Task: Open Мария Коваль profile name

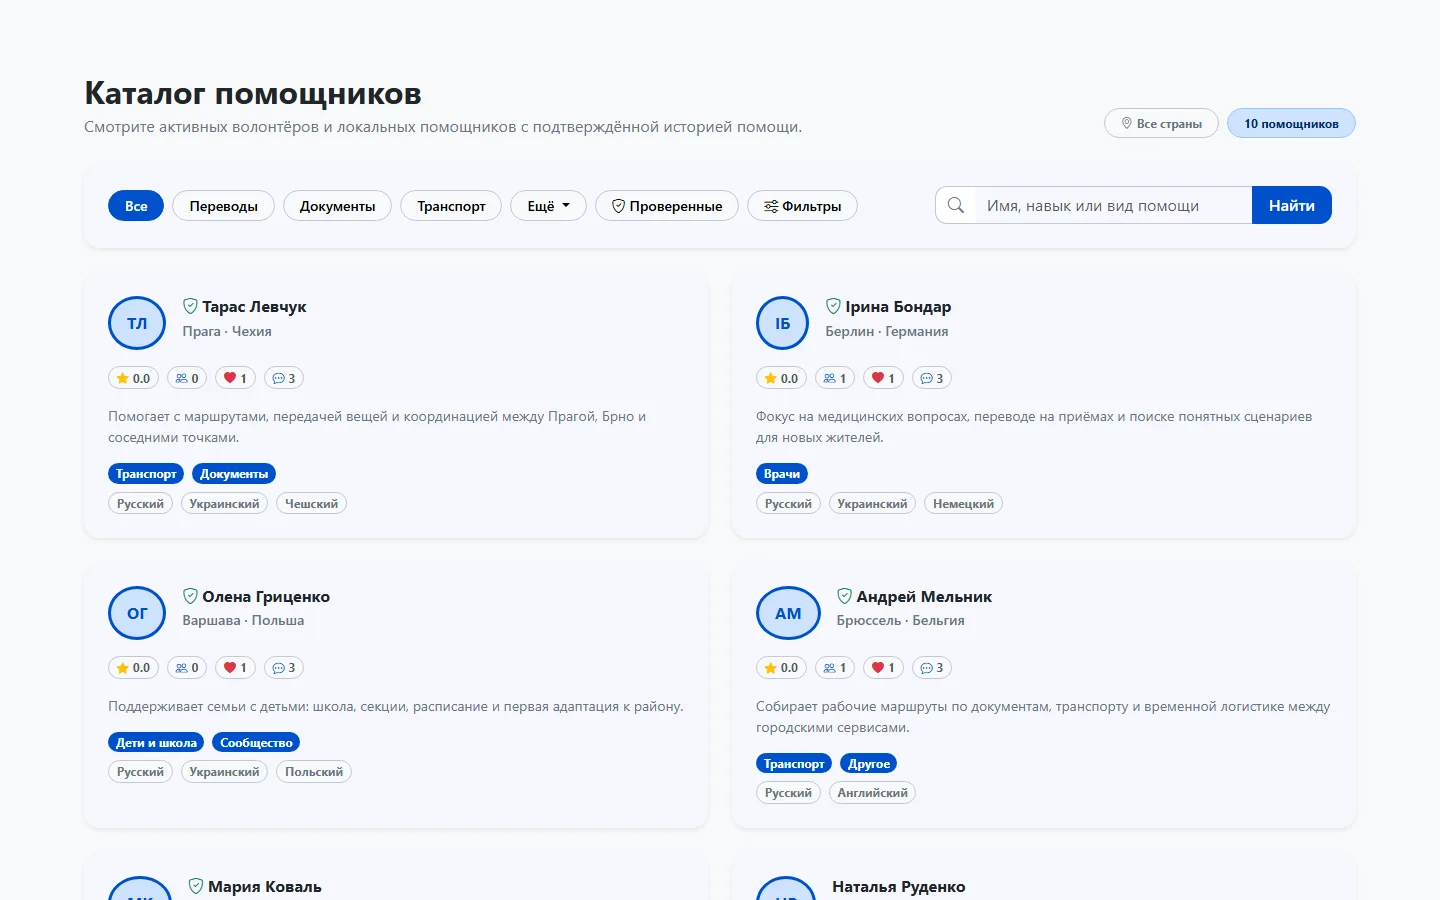Action: (x=265, y=886)
